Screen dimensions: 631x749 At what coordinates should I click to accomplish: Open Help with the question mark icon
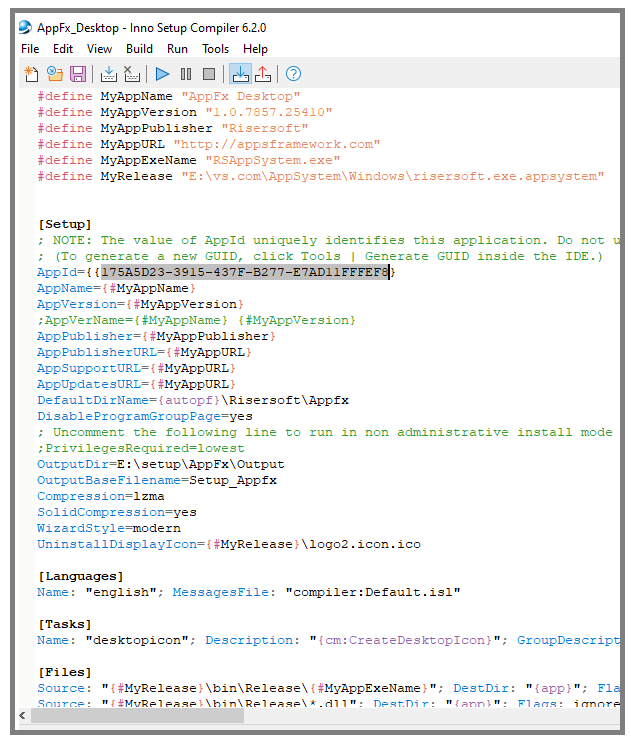click(293, 74)
